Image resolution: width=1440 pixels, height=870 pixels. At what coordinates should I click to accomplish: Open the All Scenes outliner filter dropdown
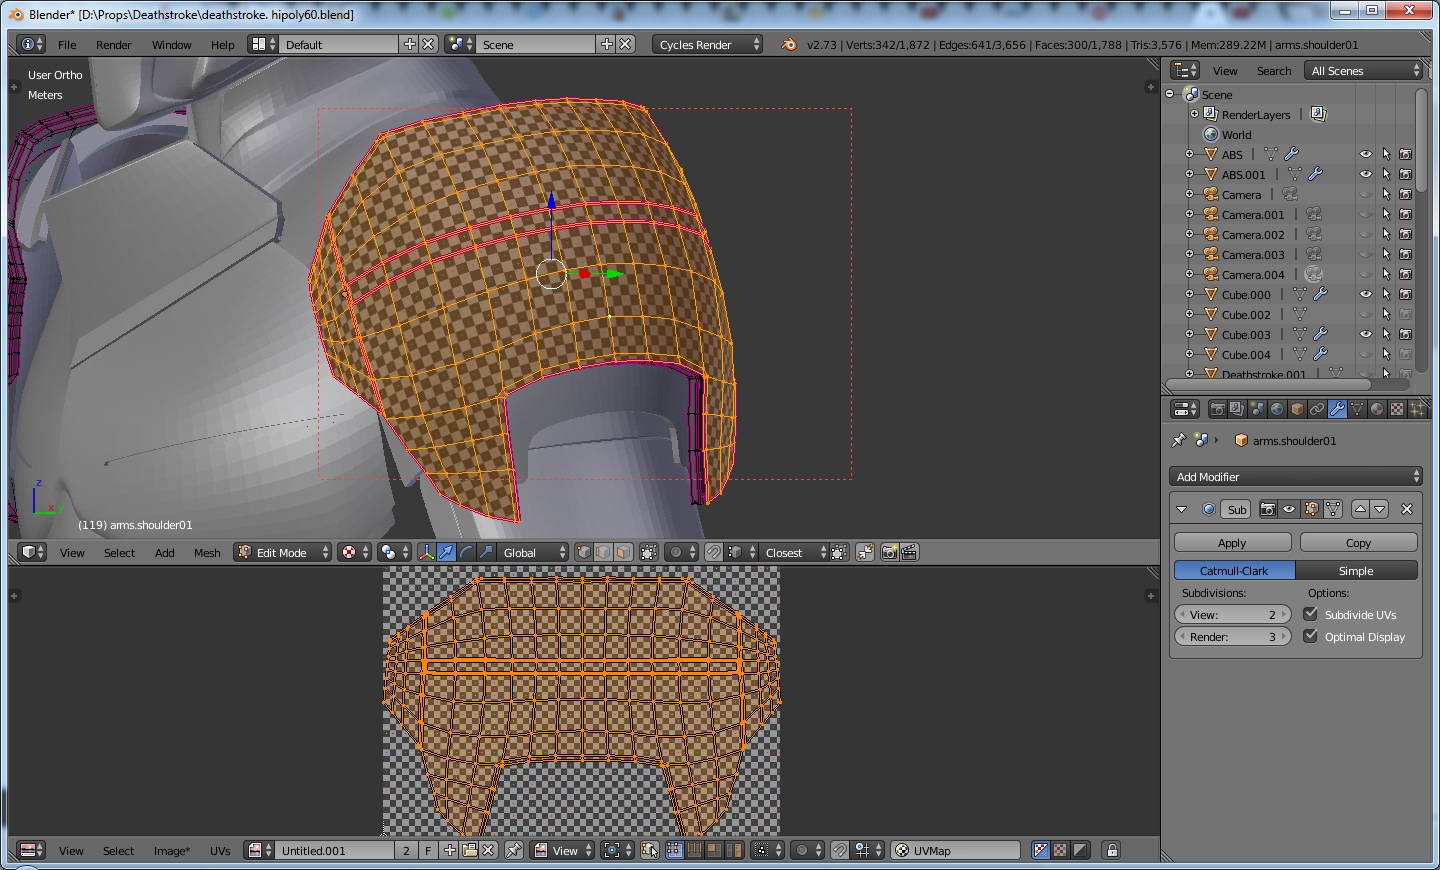tap(1364, 71)
